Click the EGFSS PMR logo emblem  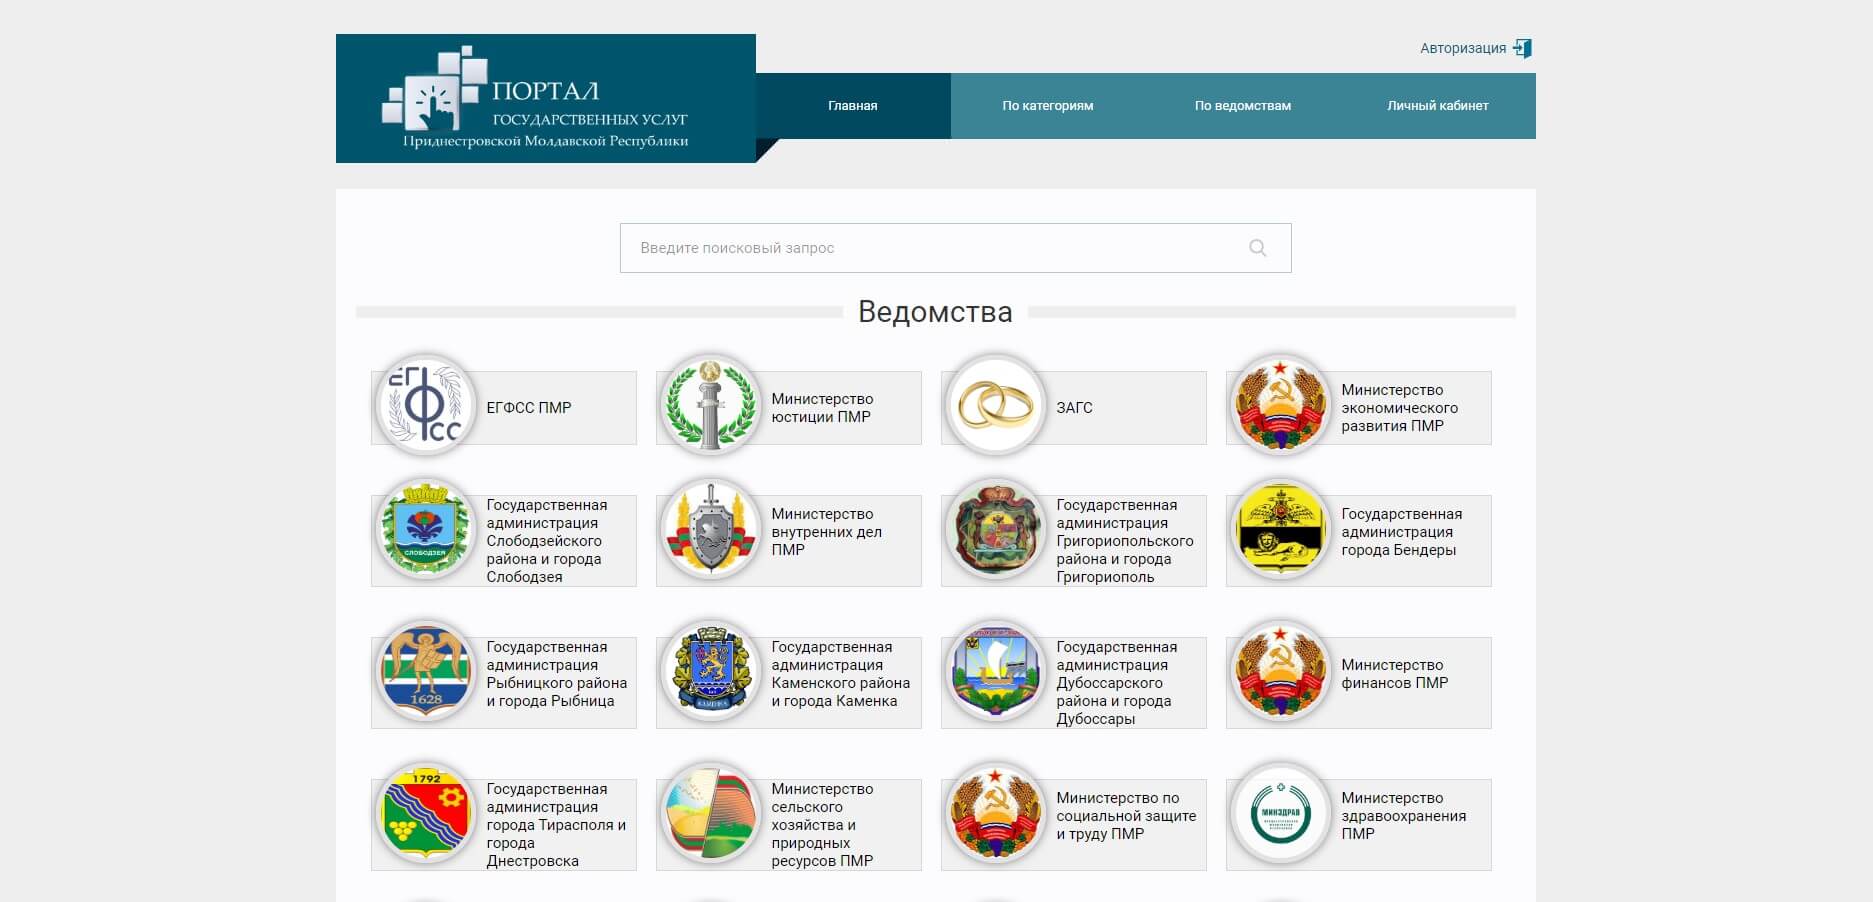click(425, 407)
